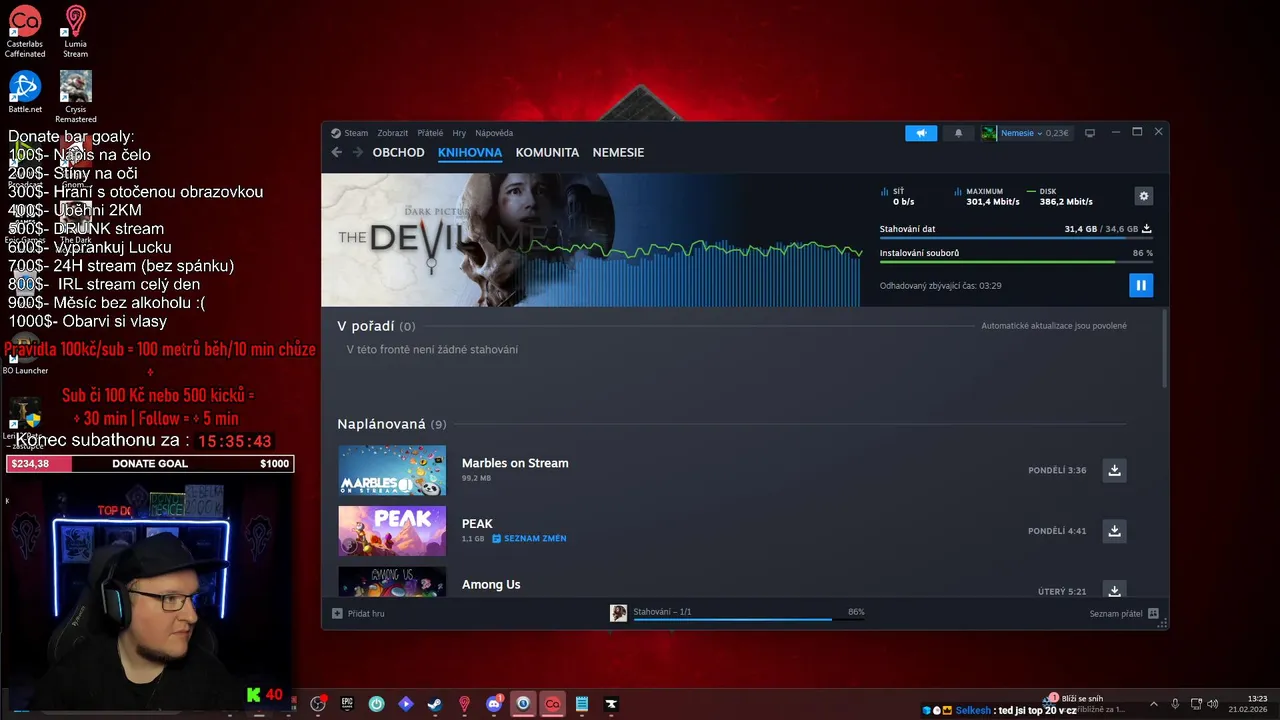
Task: Open the Hry menu
Action: [x=459, y=133]
